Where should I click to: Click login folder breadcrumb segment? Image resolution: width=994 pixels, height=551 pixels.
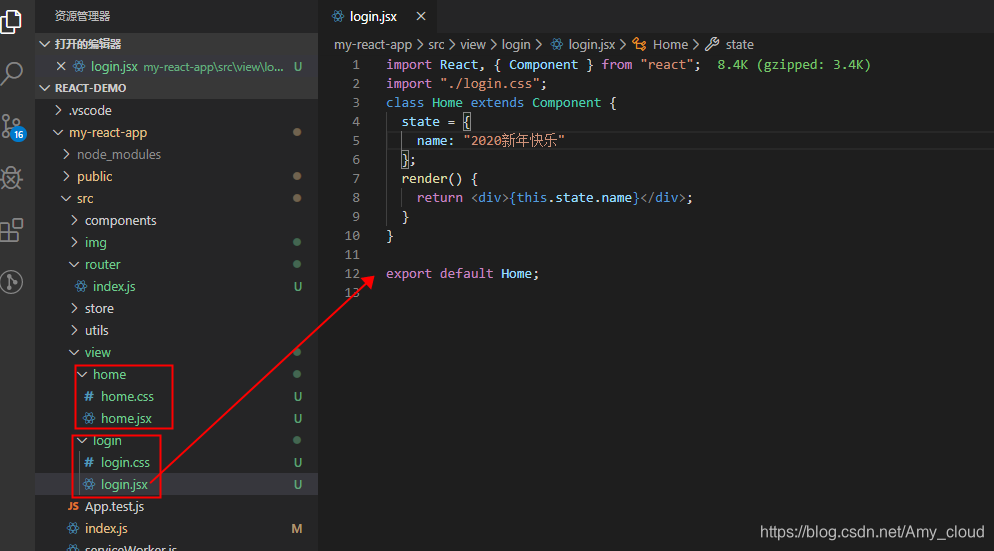pos(516,44)
